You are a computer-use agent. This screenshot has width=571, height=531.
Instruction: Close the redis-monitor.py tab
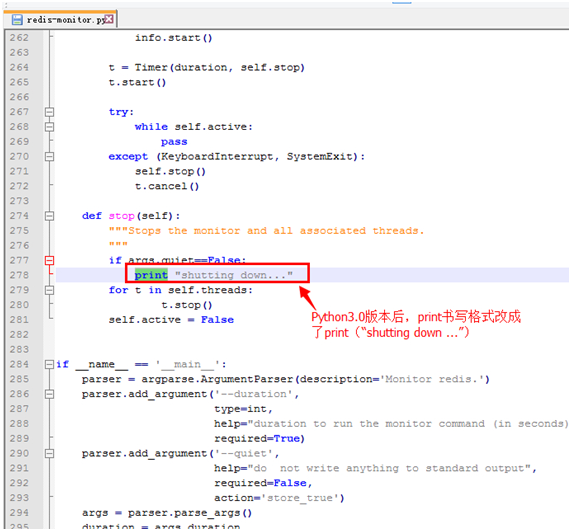(109, 19)
